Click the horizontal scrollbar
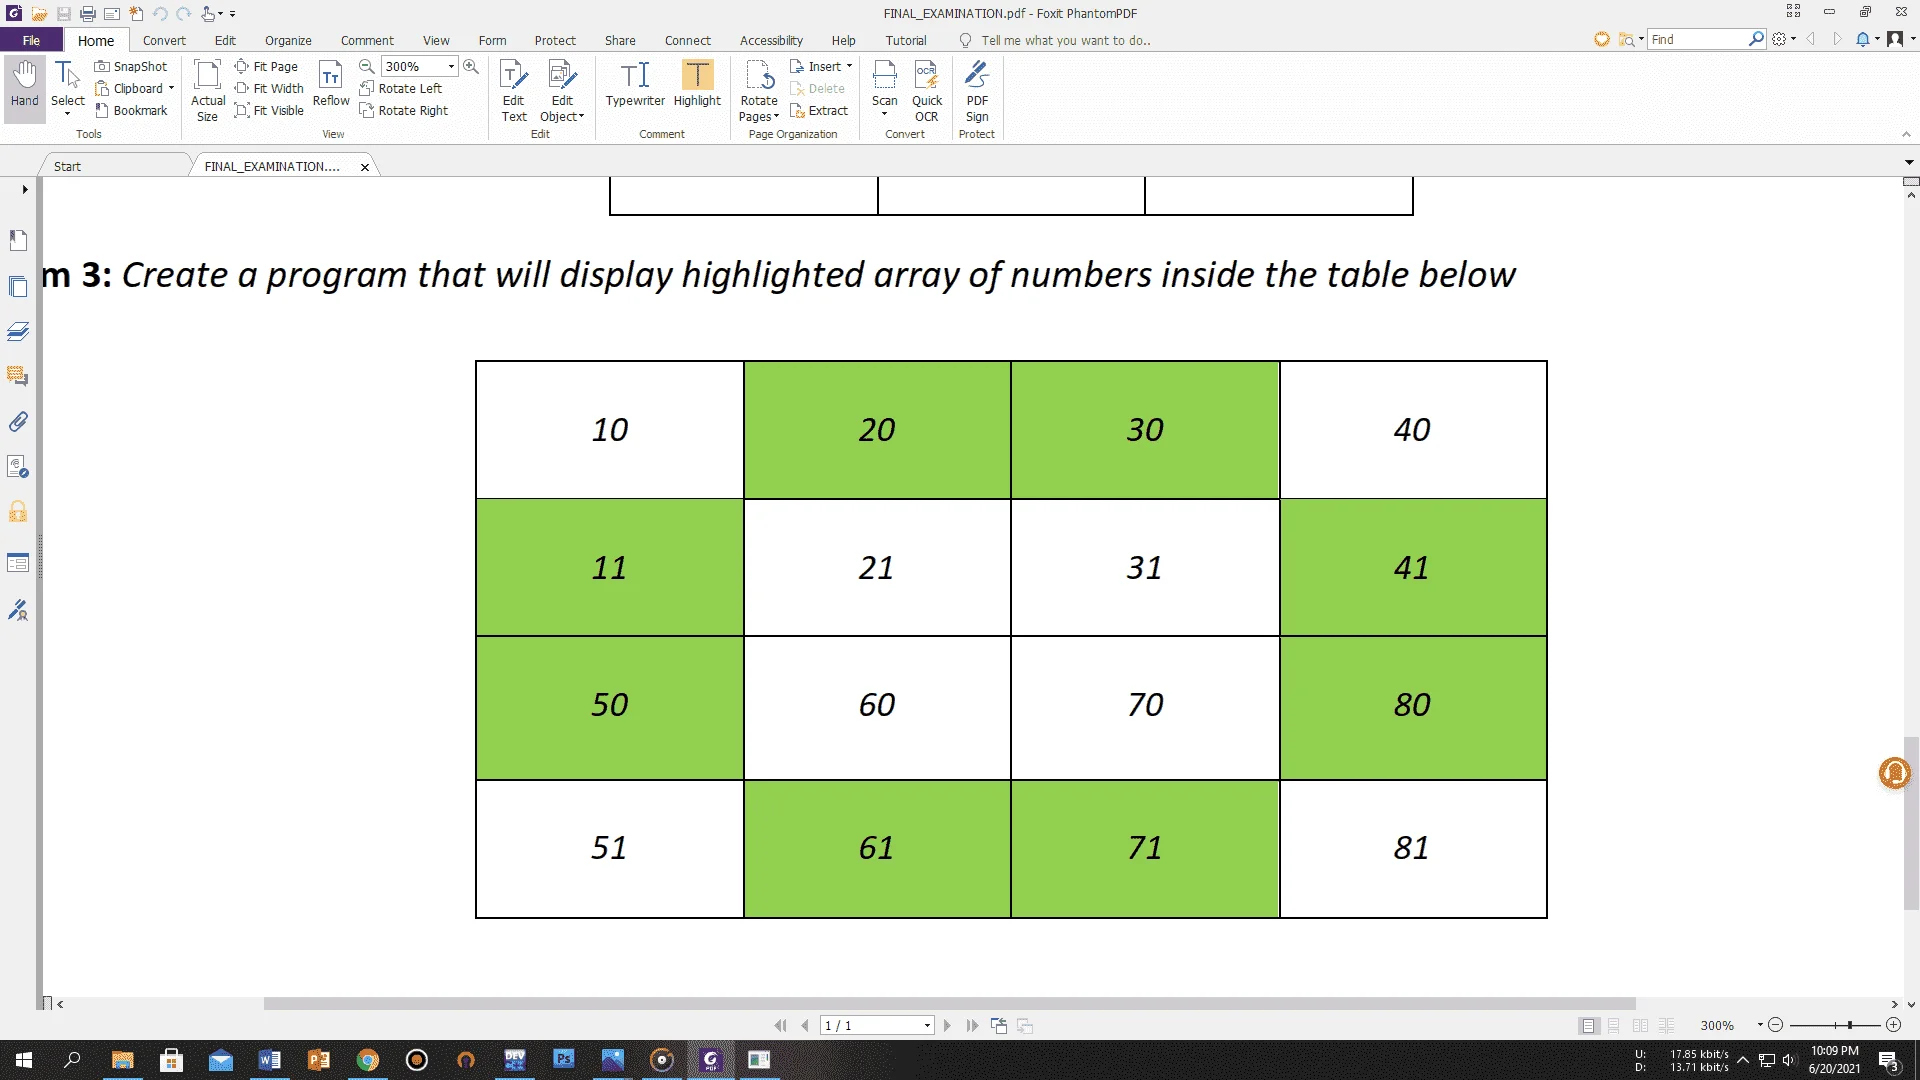Screen dimensions: 1920x1080 coord(949,1003)
